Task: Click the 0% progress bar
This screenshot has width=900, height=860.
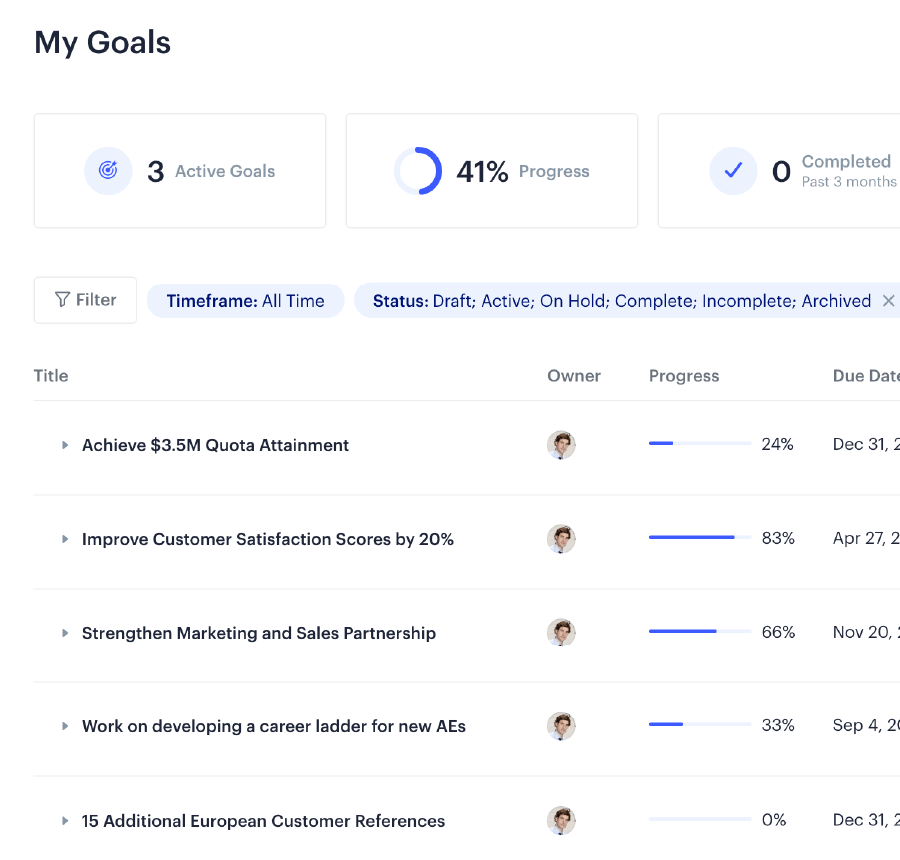Action: pyautogui.click(x=700, y=819)
